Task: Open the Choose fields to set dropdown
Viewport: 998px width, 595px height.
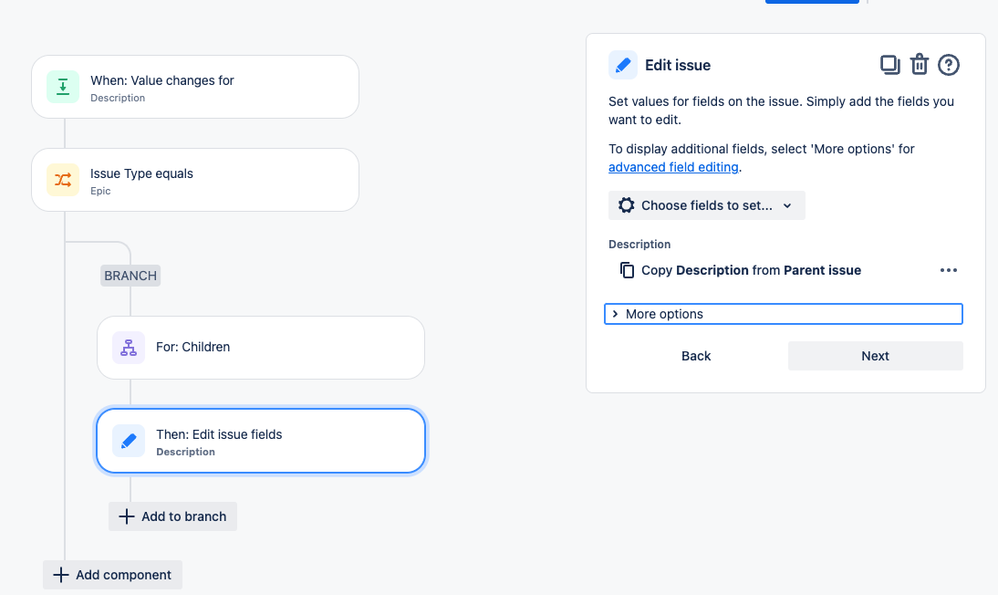Action: pos(706,206)
